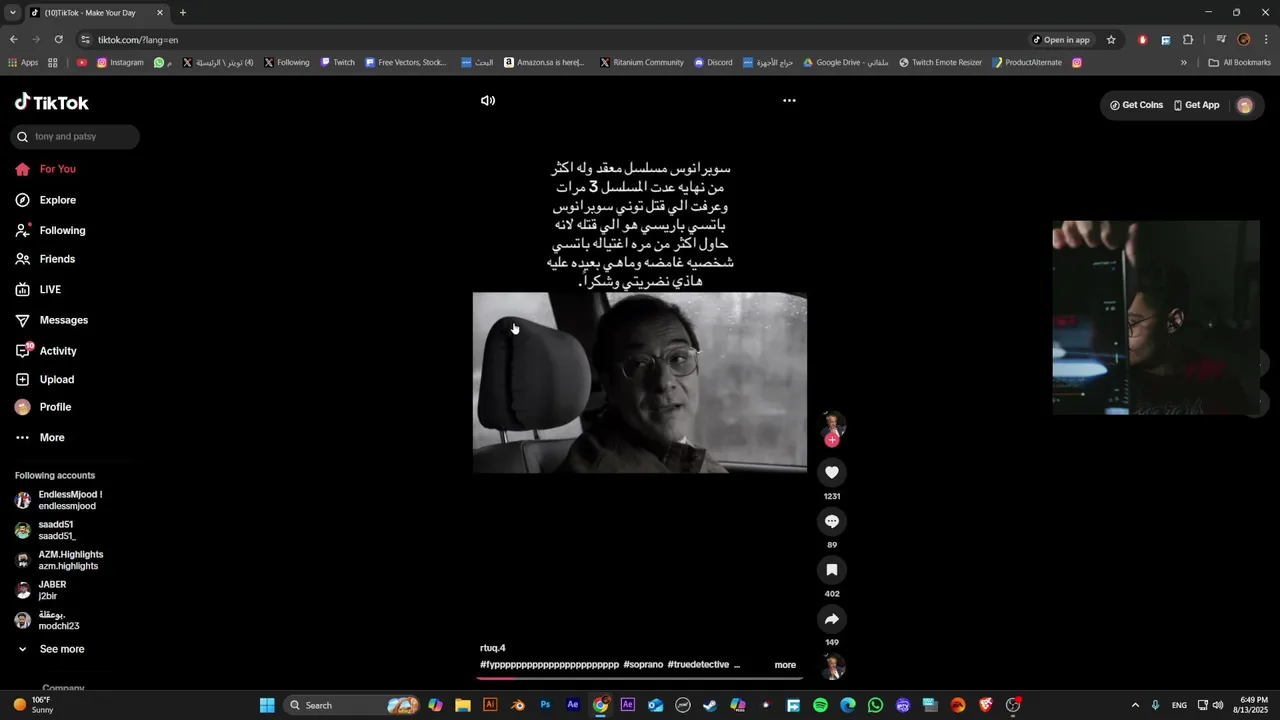
Task: Open the Explore page
Action: 58,200
